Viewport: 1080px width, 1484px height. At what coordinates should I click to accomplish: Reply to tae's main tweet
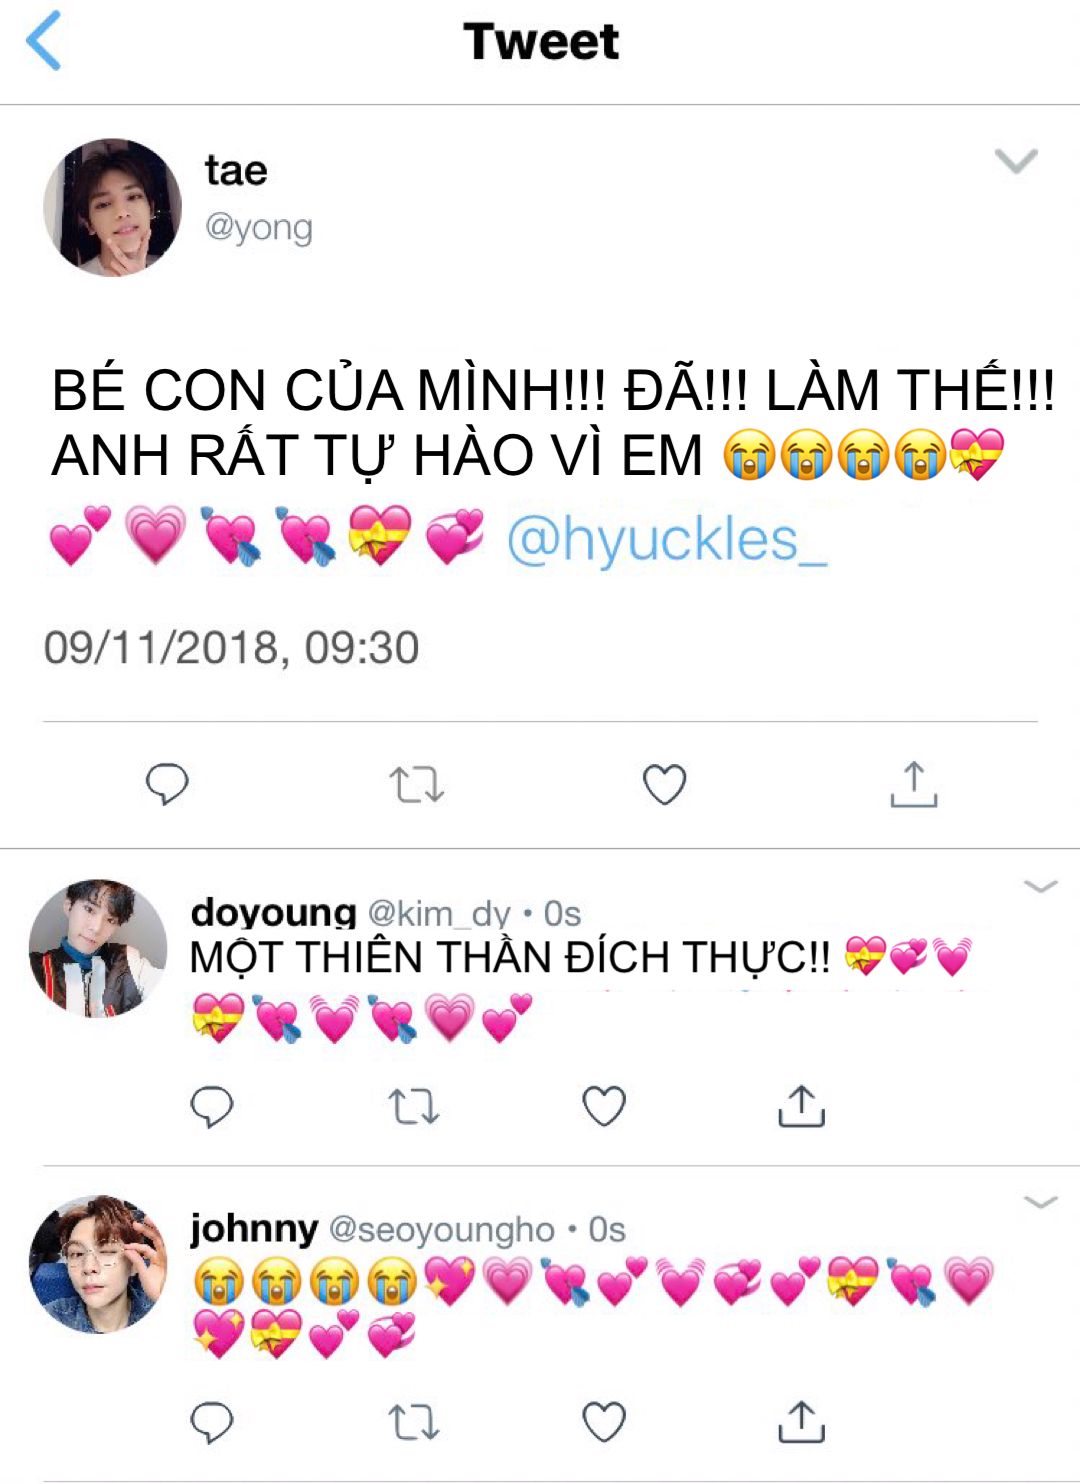(x=167, y=785)
